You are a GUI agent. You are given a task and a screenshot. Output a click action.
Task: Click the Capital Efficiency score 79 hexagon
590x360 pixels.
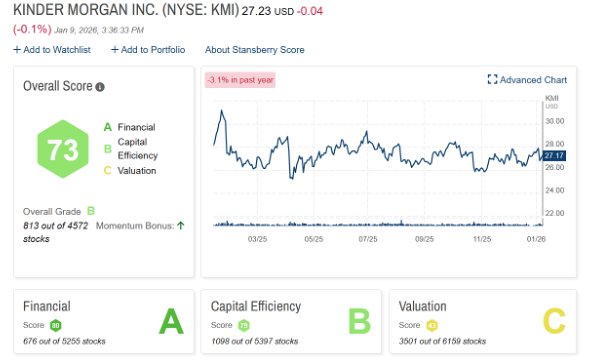click(244, 325)
